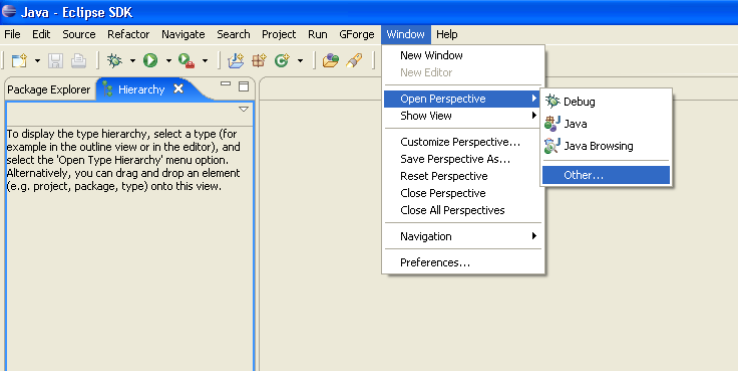
Task: Switch to the Package Explorer tab
Action: (48, 89)
